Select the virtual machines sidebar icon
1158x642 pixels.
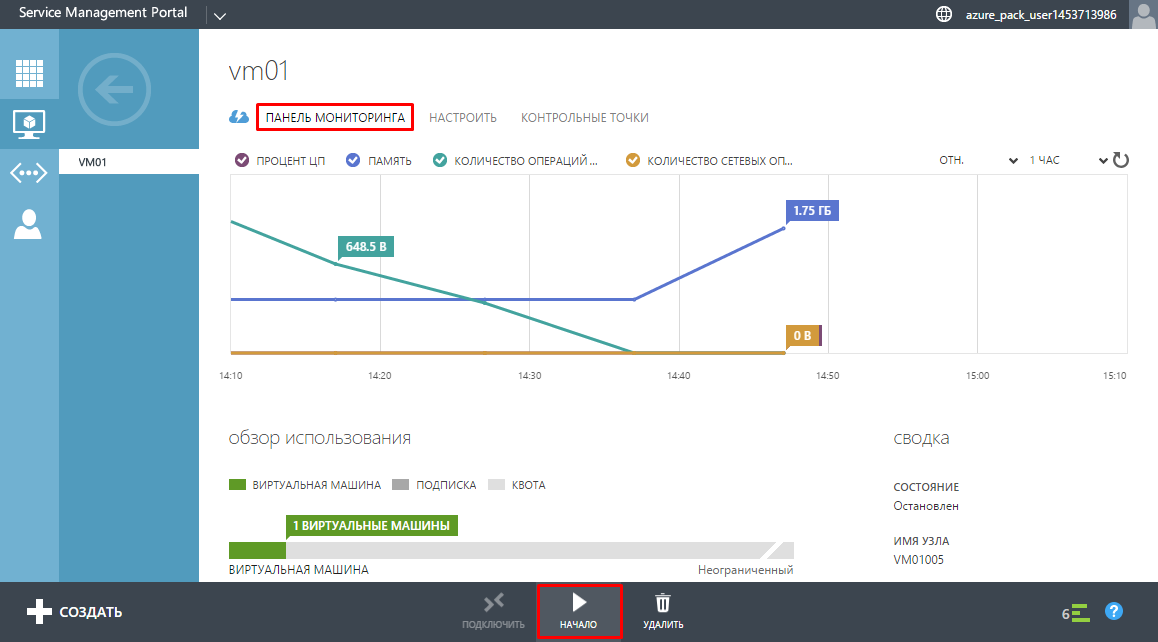tap(29, 124)
